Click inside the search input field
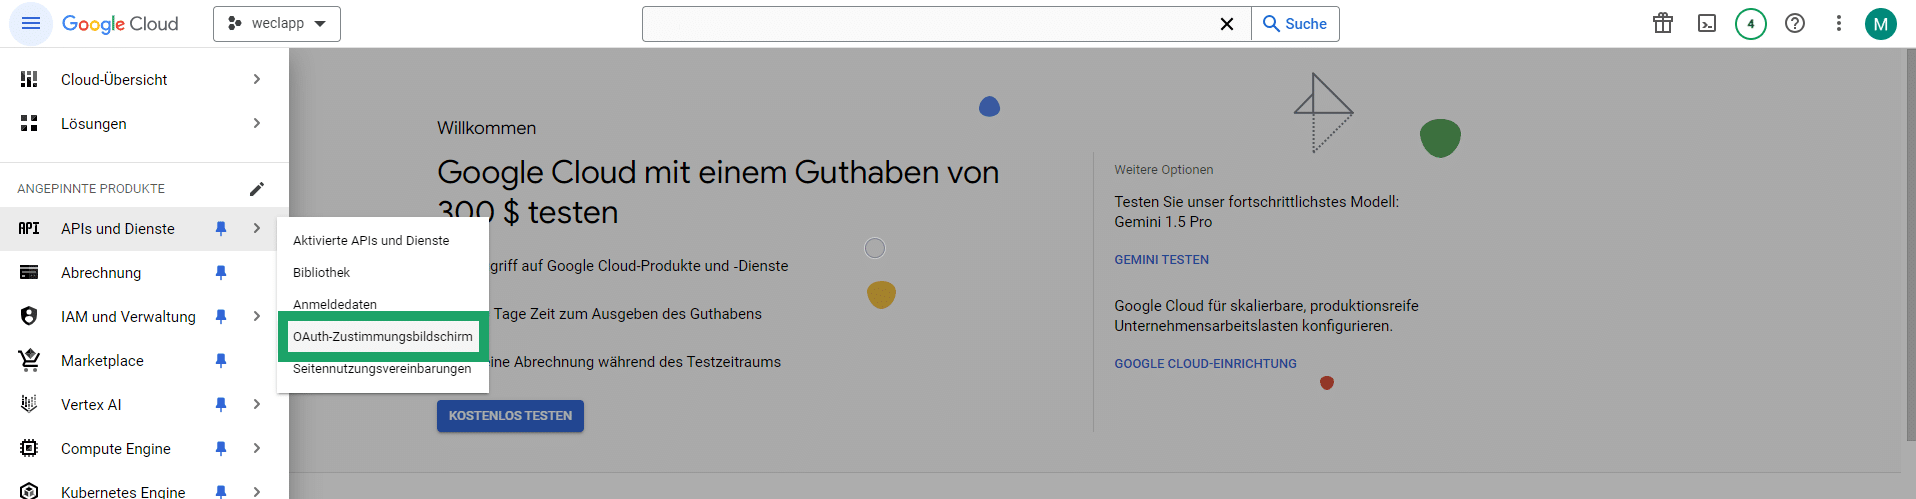The width and height of the screenshot is (1916, 499). (928, 24)
